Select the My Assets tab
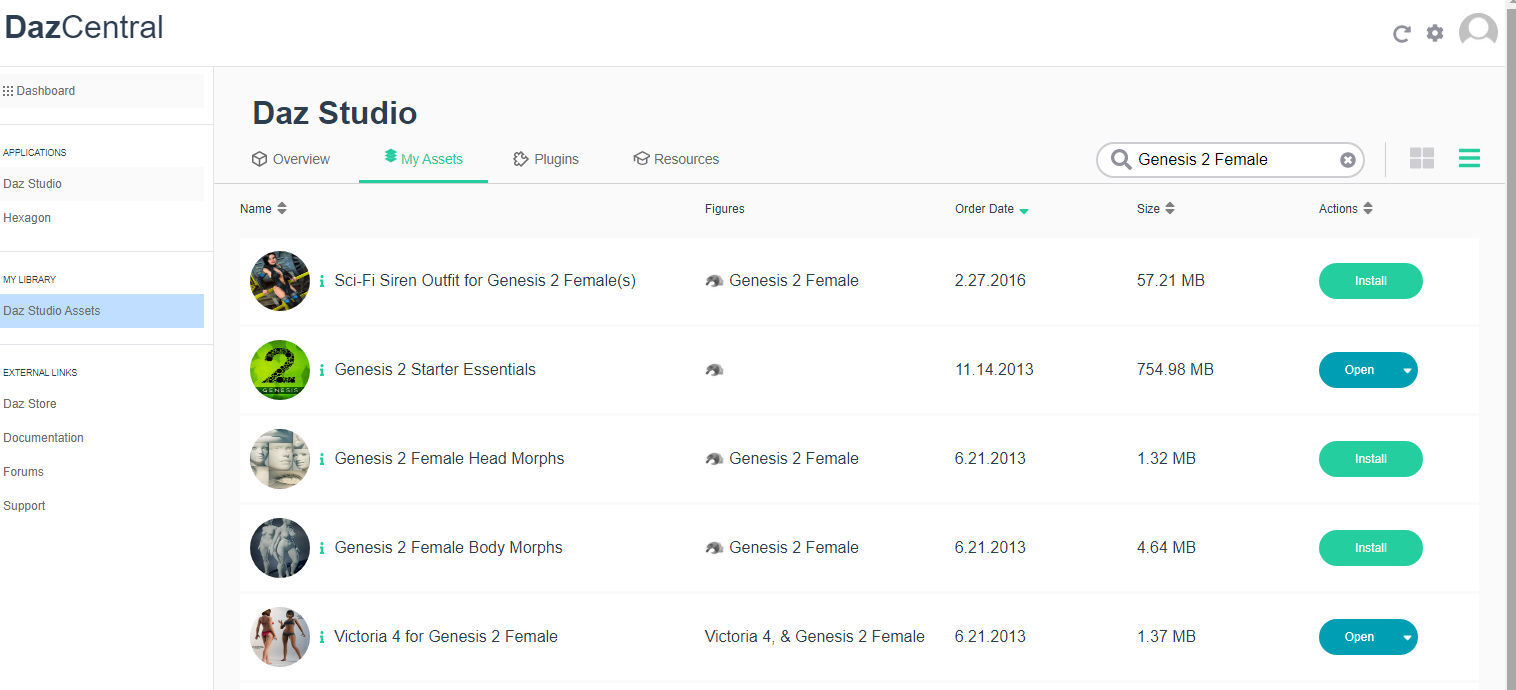This screenshot has height=690, width=1516. [x=423, y=159]
